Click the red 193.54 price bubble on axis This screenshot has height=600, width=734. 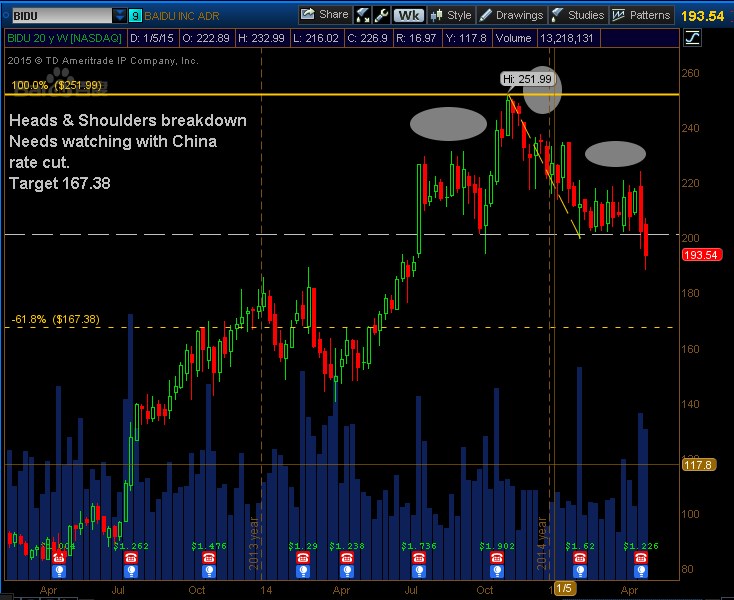pos(701,255)
